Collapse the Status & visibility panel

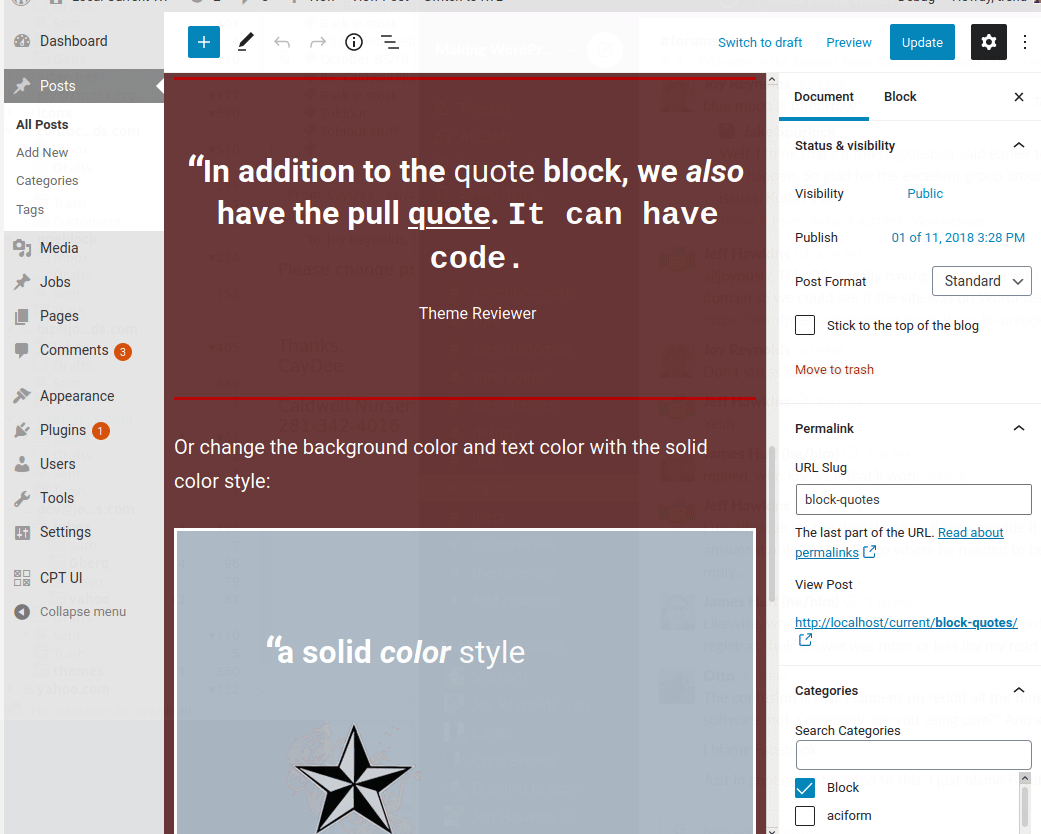[1019, 145]
